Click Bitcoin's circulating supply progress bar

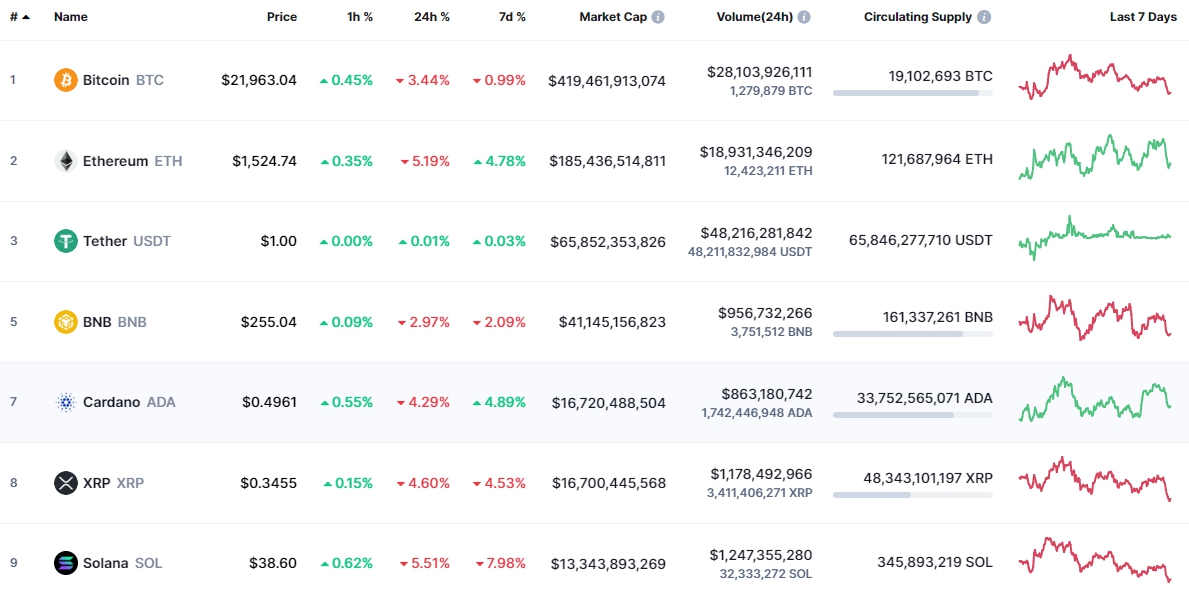(x=912, y=92)
